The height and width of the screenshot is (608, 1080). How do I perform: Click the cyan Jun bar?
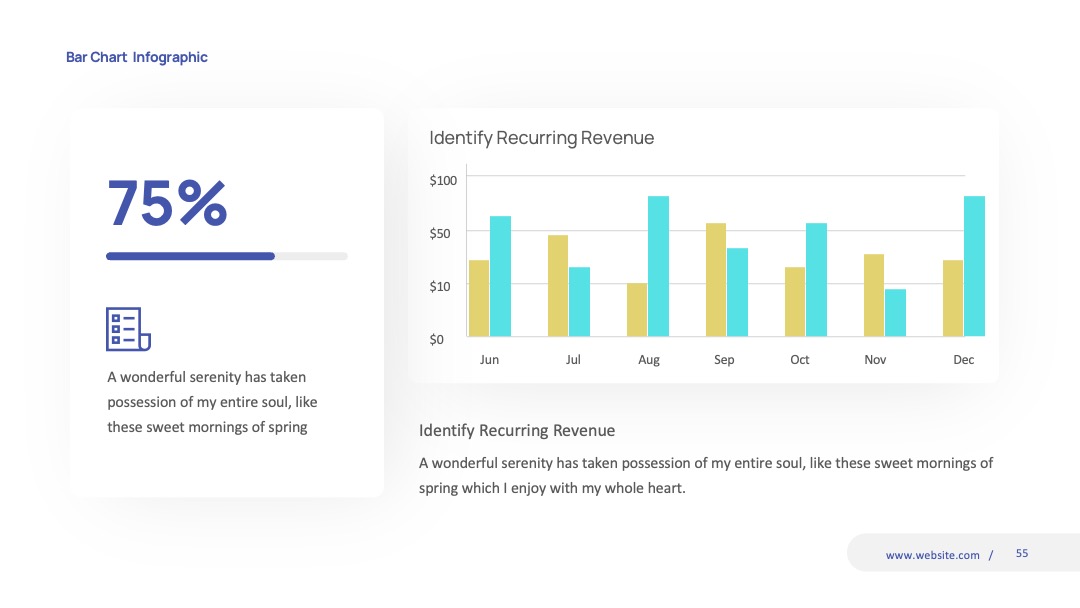point(501,276)
